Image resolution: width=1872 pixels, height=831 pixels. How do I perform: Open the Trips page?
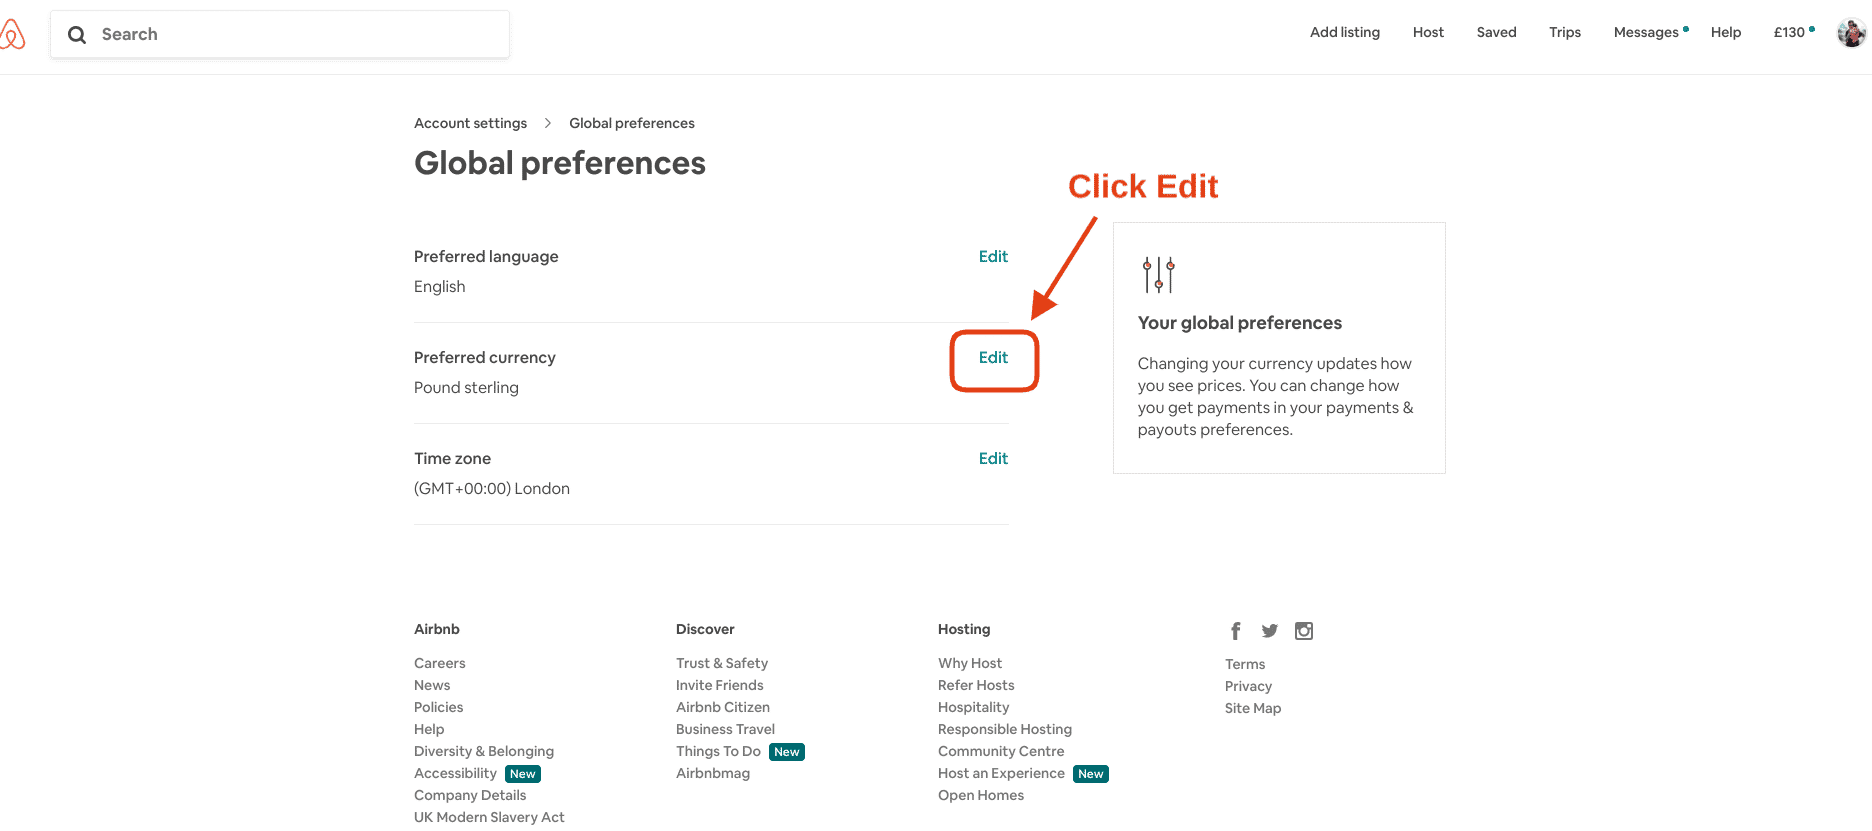click(x=1564, y=32)
